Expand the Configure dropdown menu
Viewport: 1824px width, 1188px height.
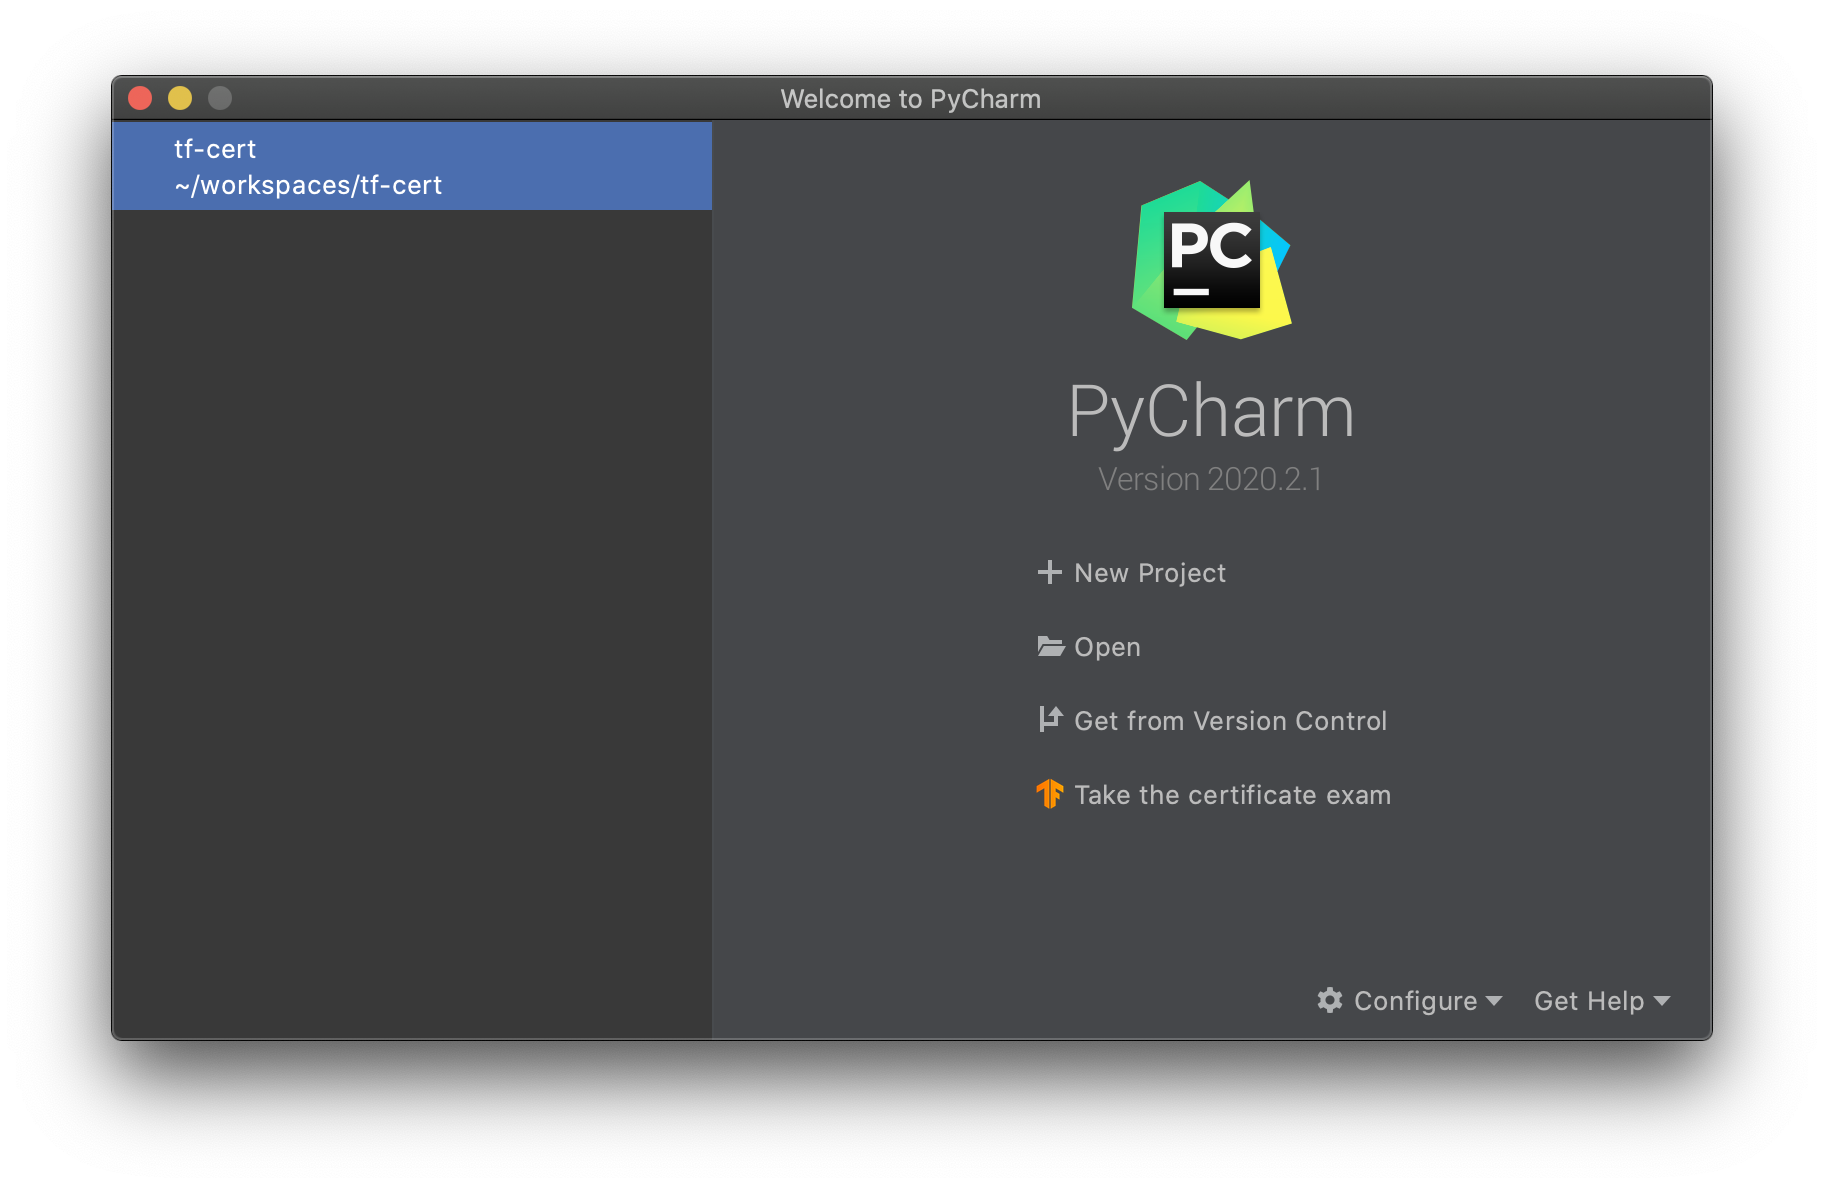tap(1409, 1001)
